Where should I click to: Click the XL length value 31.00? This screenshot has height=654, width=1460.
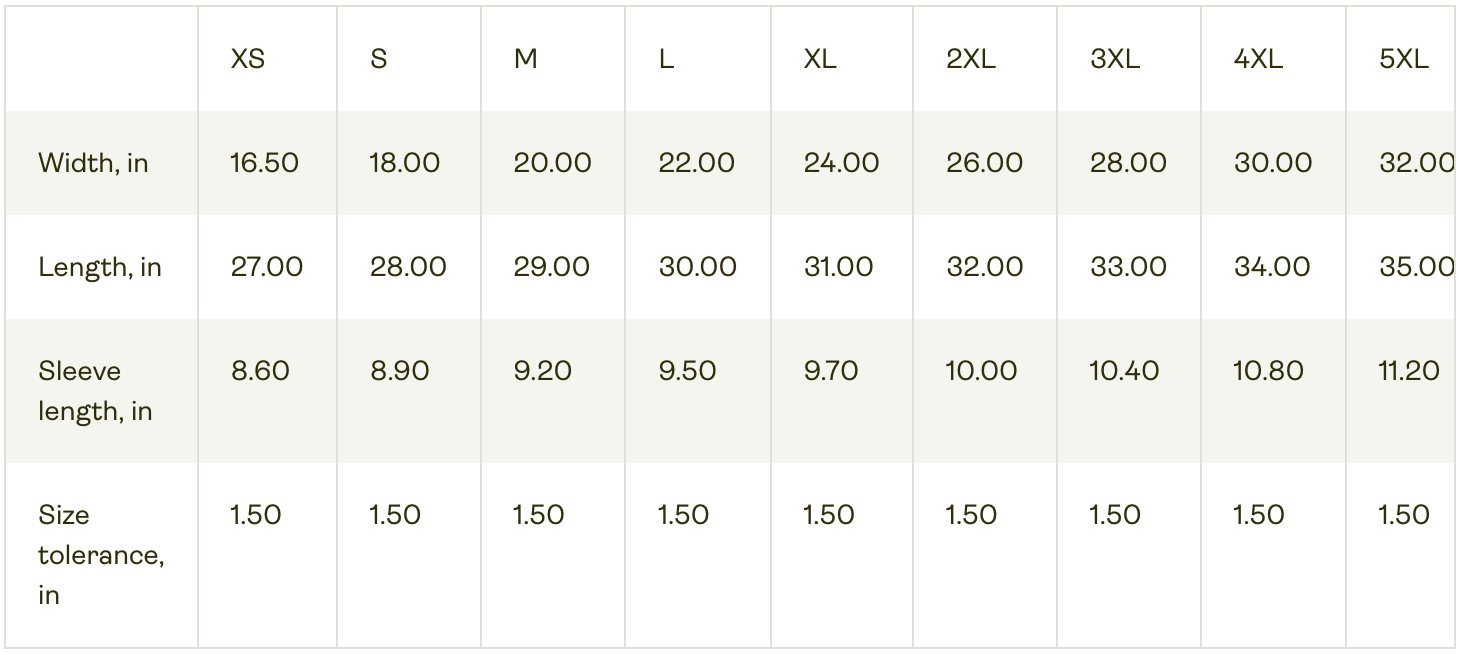coord(840,267)
